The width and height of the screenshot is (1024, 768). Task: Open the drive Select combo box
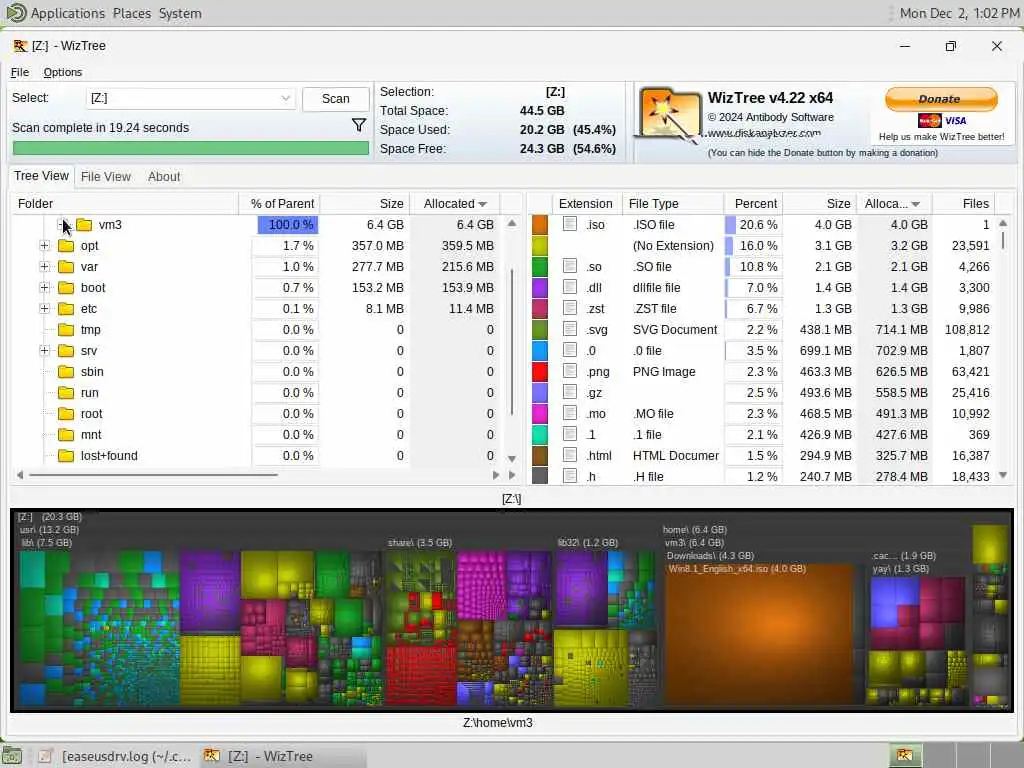point(190,98)
